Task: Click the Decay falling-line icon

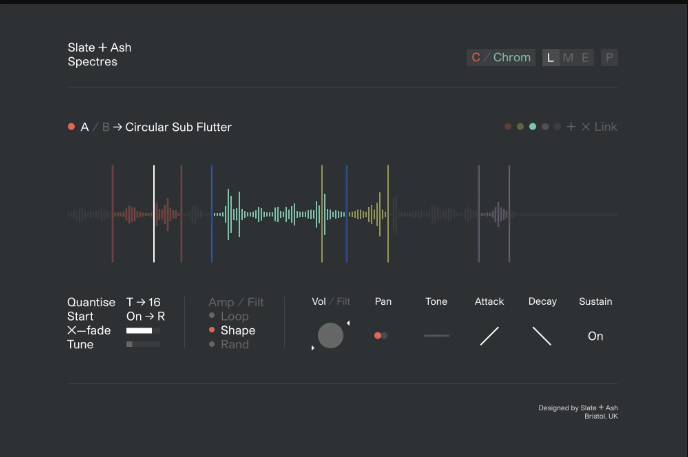Action: [x=542, y=336]
